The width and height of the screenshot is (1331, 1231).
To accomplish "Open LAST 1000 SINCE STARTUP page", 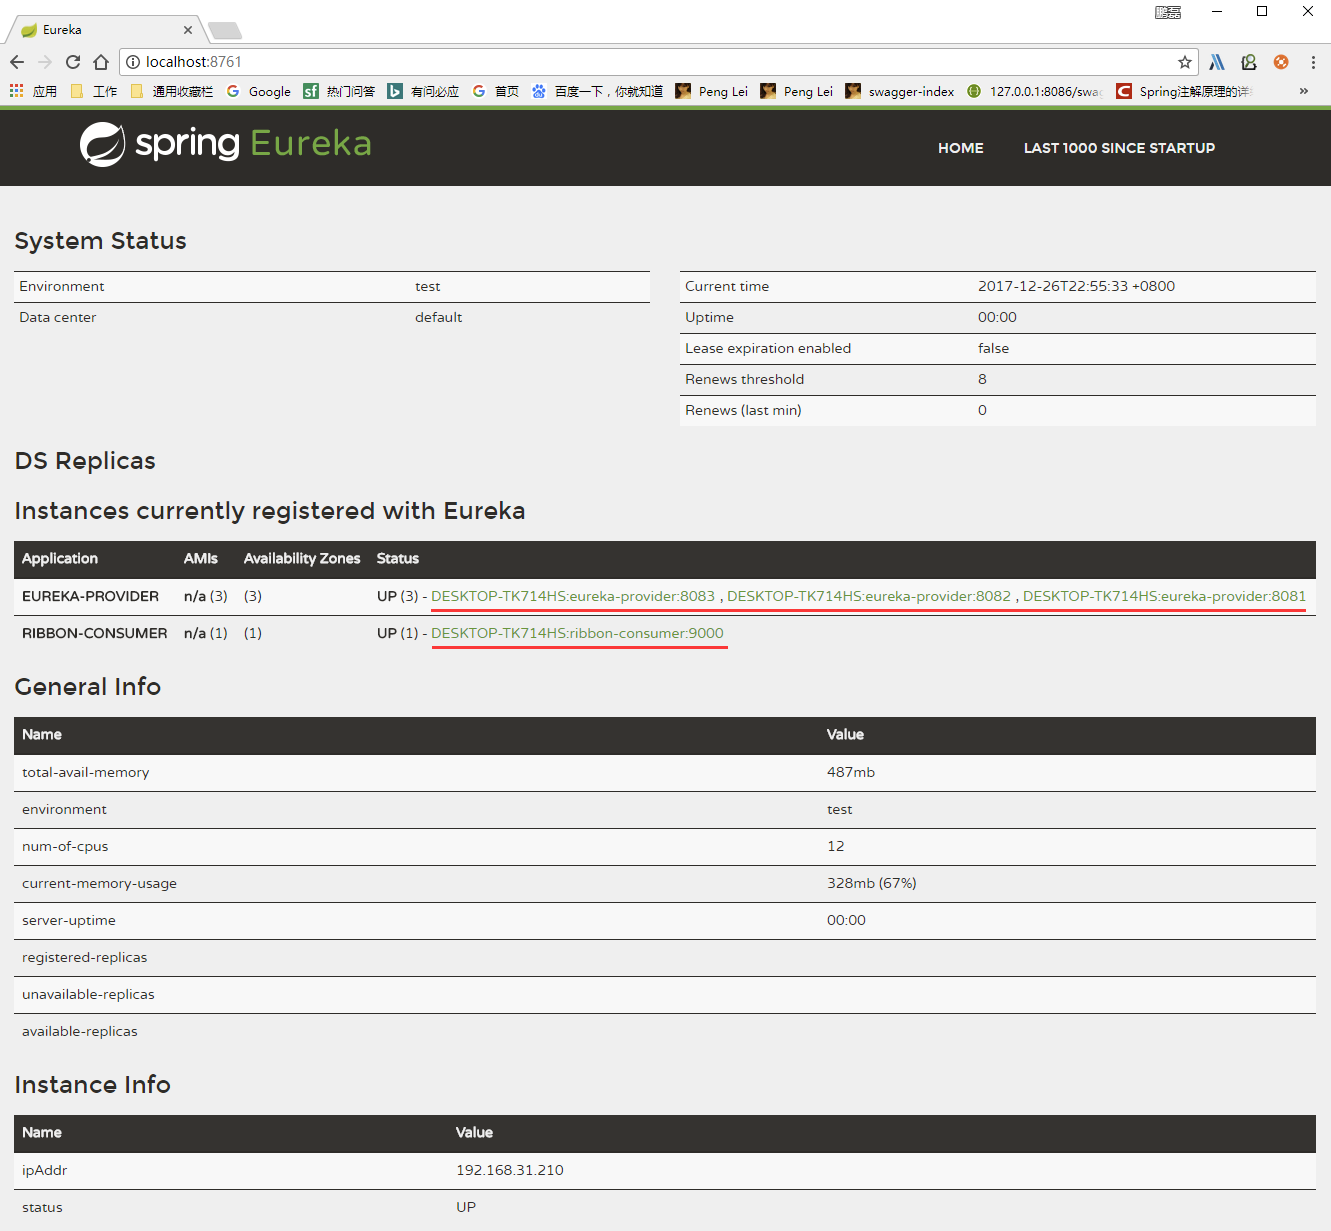I will coord(1119,148).
